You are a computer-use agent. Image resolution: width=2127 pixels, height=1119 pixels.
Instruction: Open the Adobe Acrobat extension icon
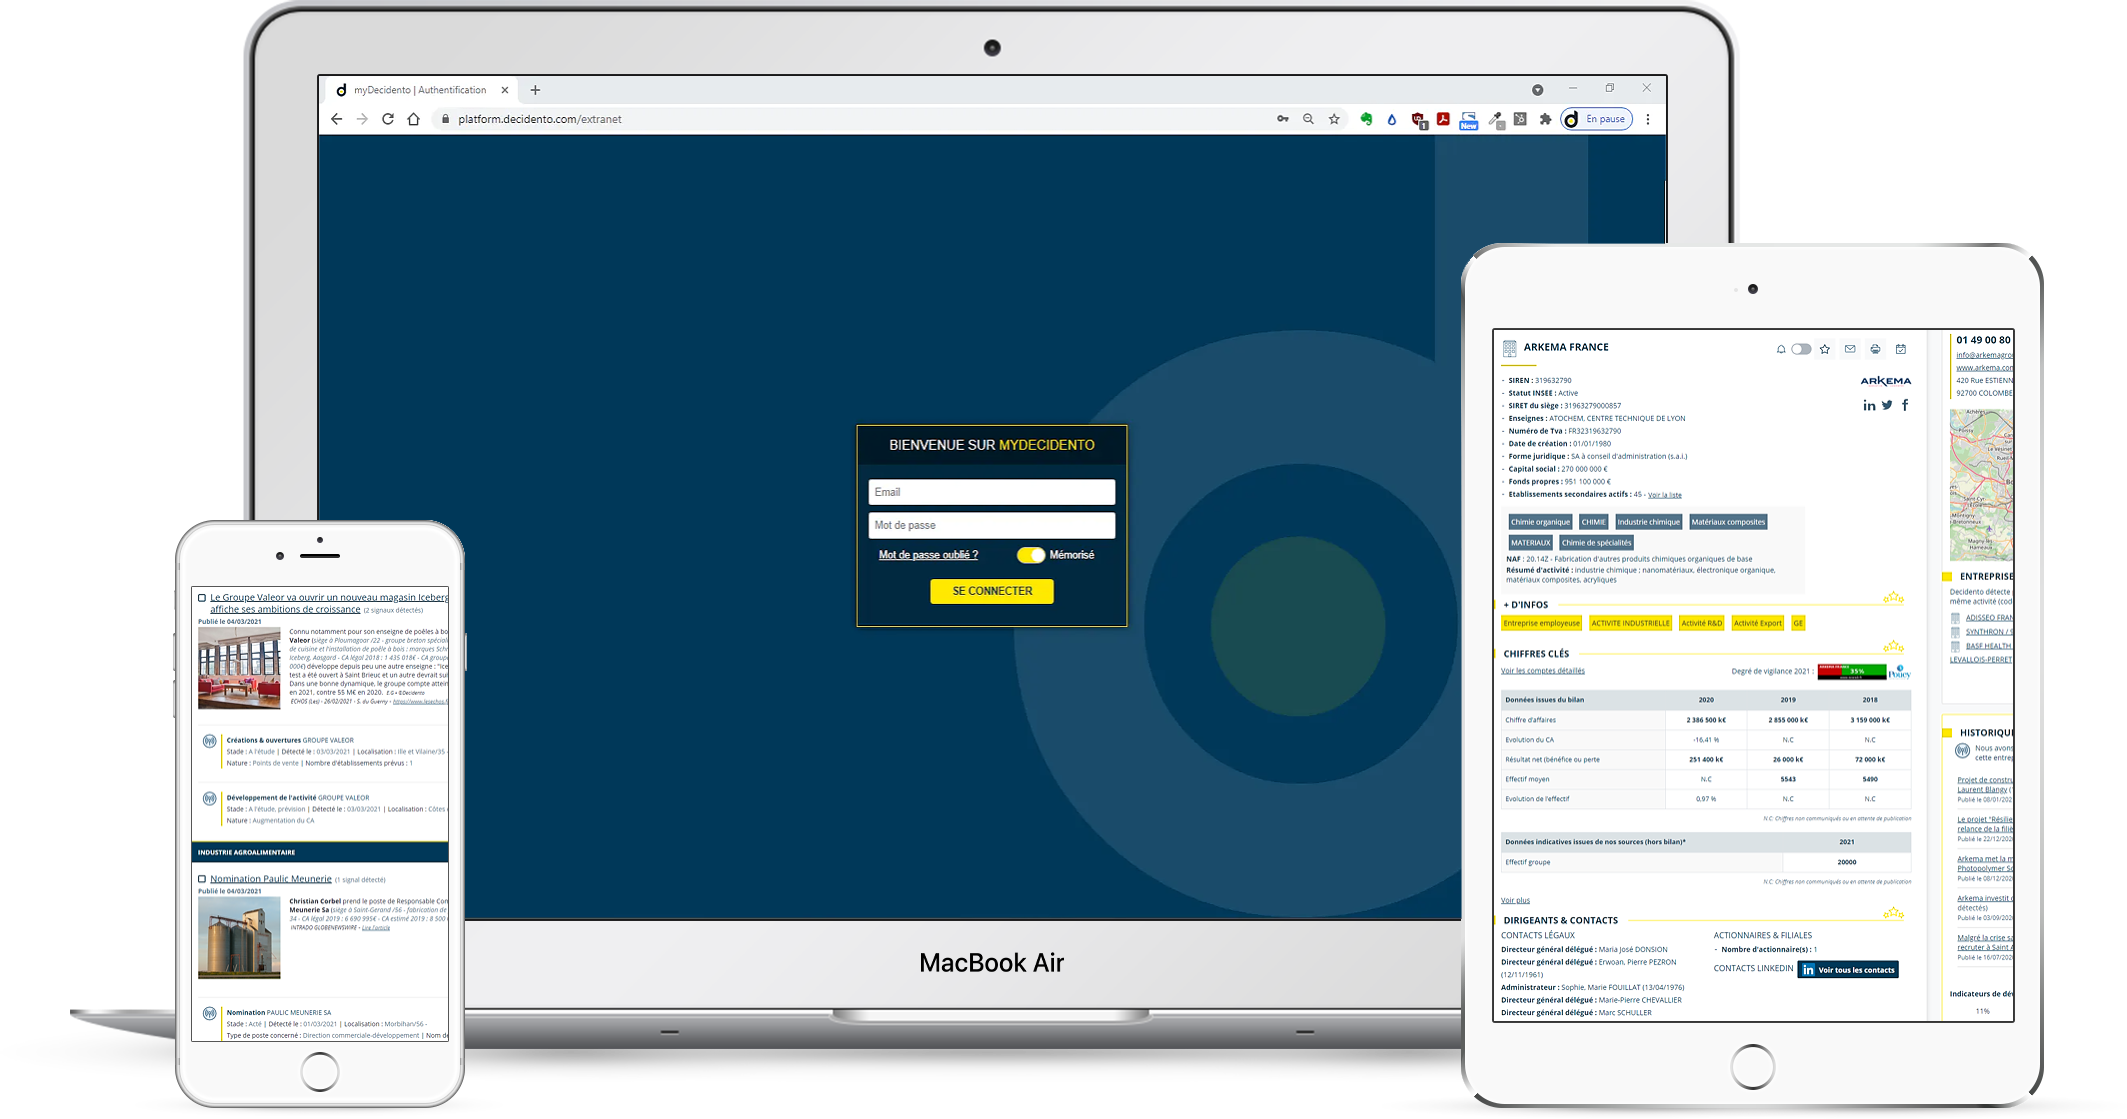coord(1443,119)
